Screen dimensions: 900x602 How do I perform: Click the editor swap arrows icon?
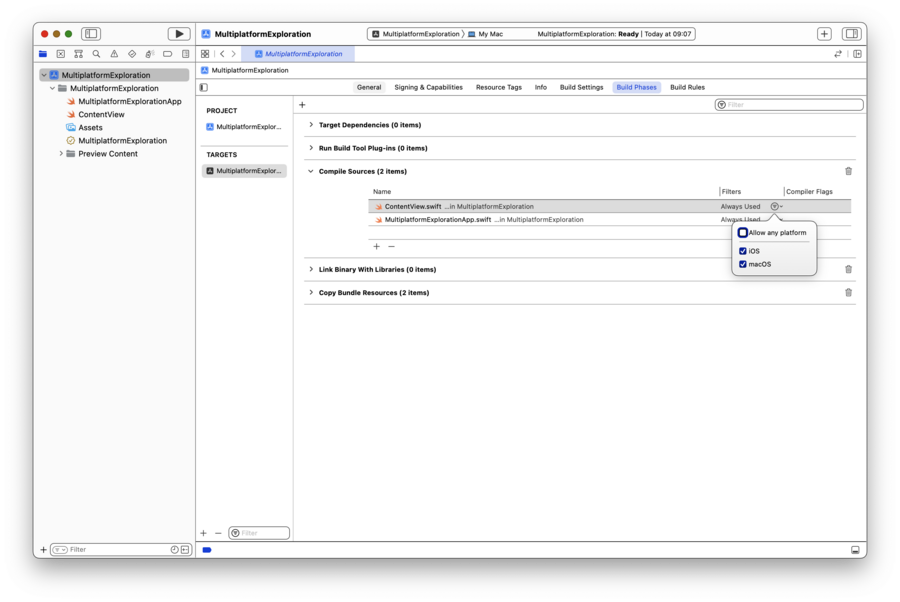click(838, 54)
